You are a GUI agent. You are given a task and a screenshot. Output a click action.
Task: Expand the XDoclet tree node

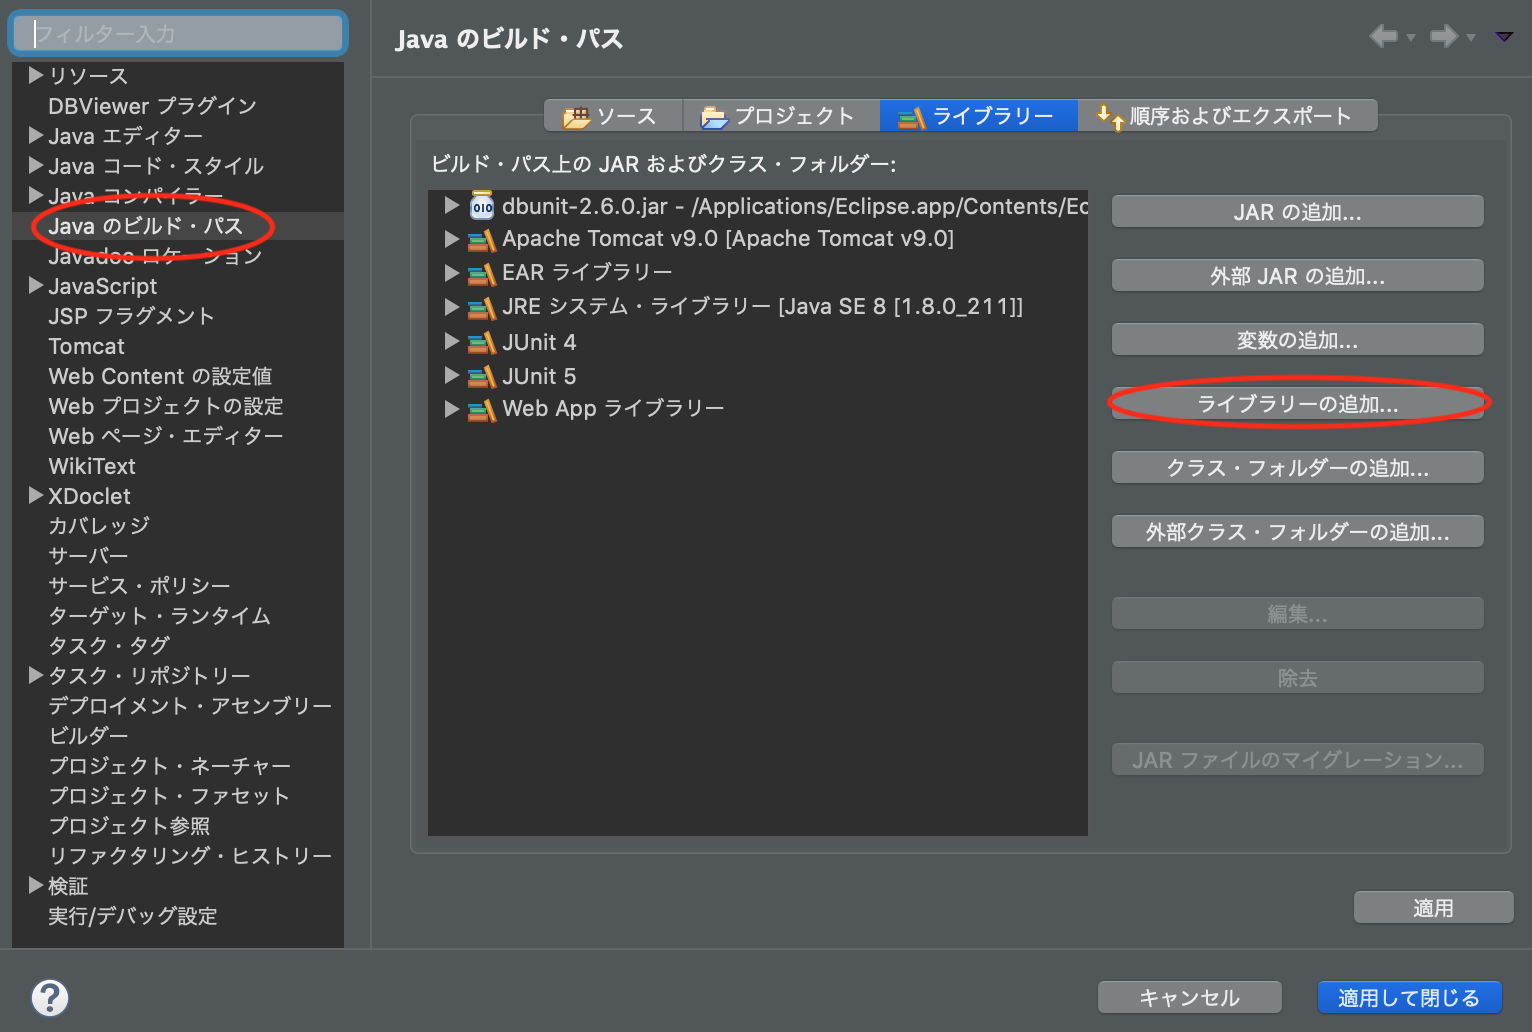(x=36, y=495)
